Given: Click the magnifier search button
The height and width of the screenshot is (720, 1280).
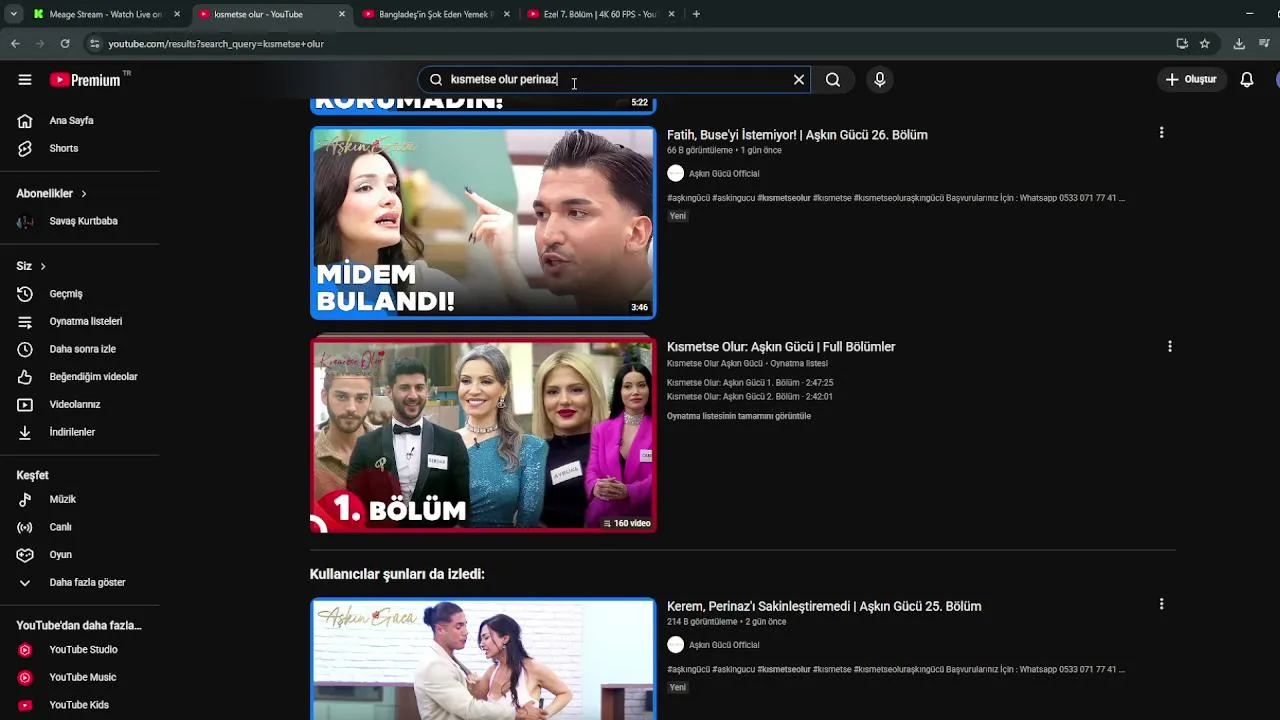Looking at the screenshot, I should pos(833,80).
